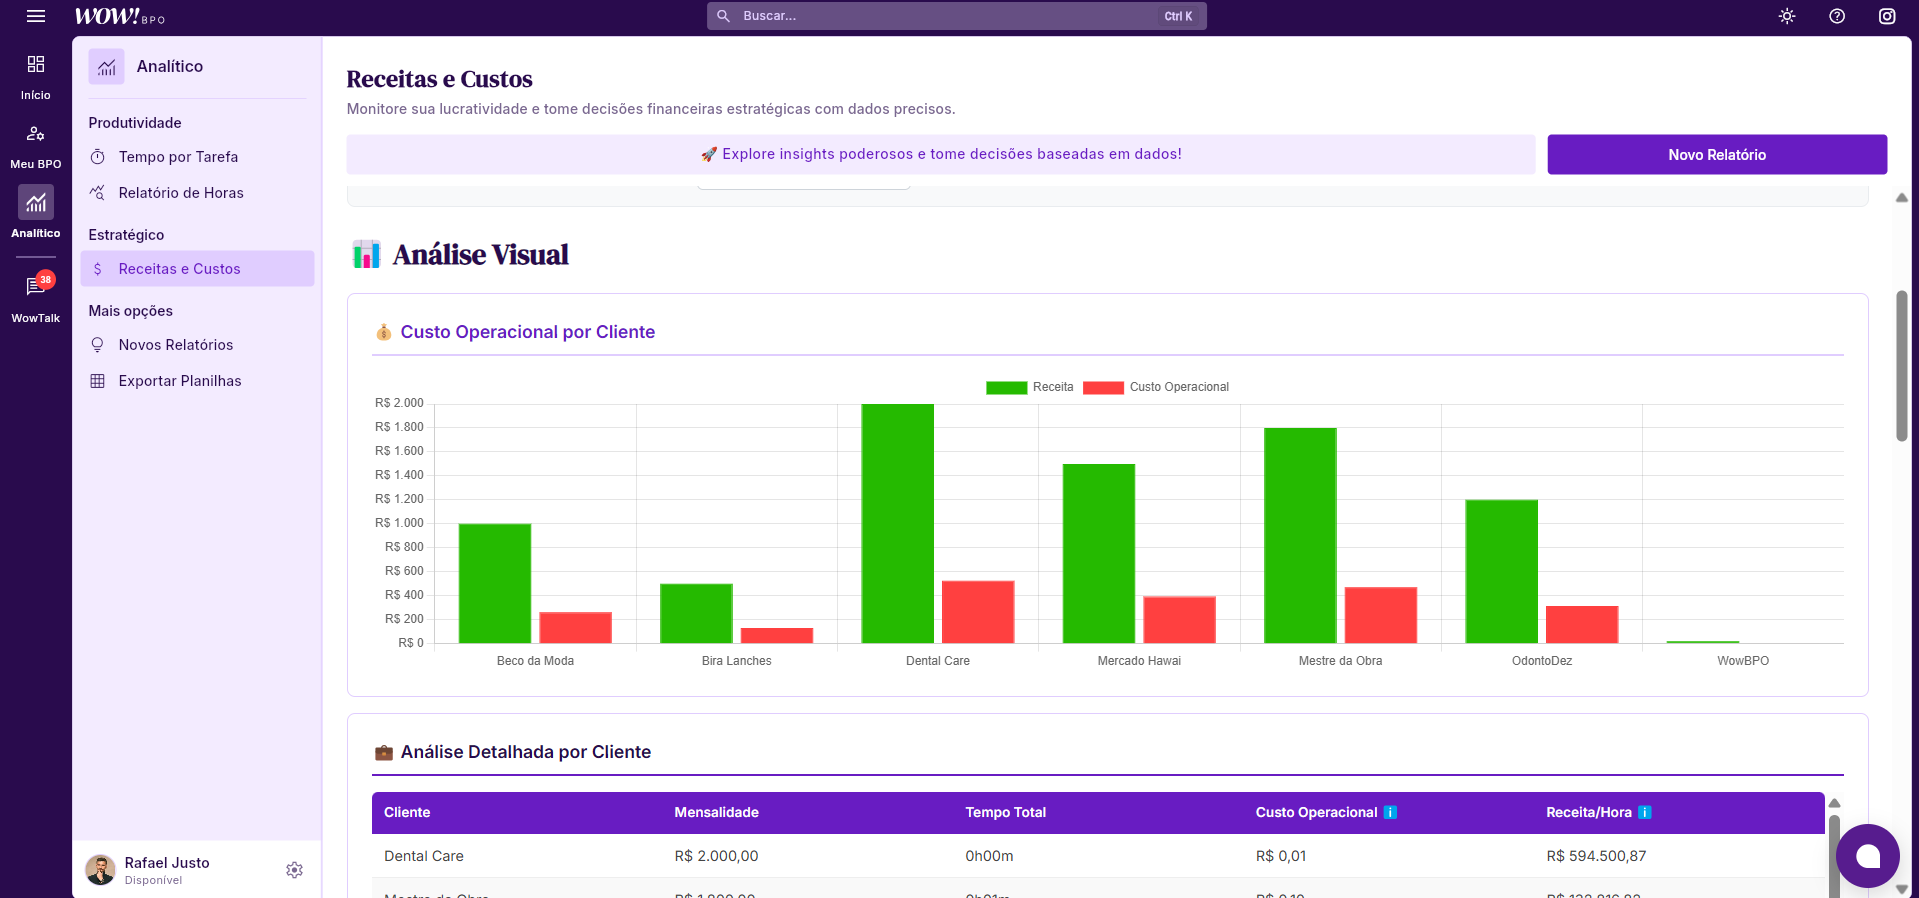Viewport: 1919px width, 898px height.
Task: Click Receita/Hora info icon
Action: (x=1645, y=813)
